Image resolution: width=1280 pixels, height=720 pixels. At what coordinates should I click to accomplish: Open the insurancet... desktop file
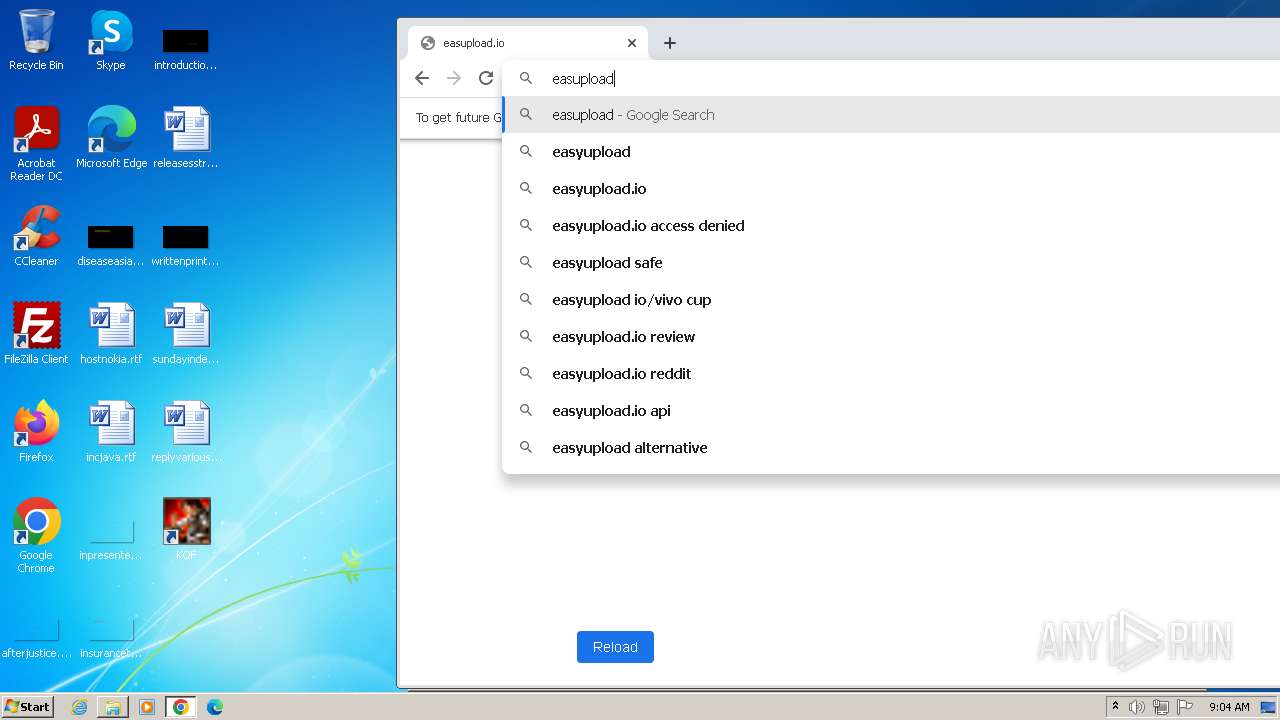click(x=111, y=638)
